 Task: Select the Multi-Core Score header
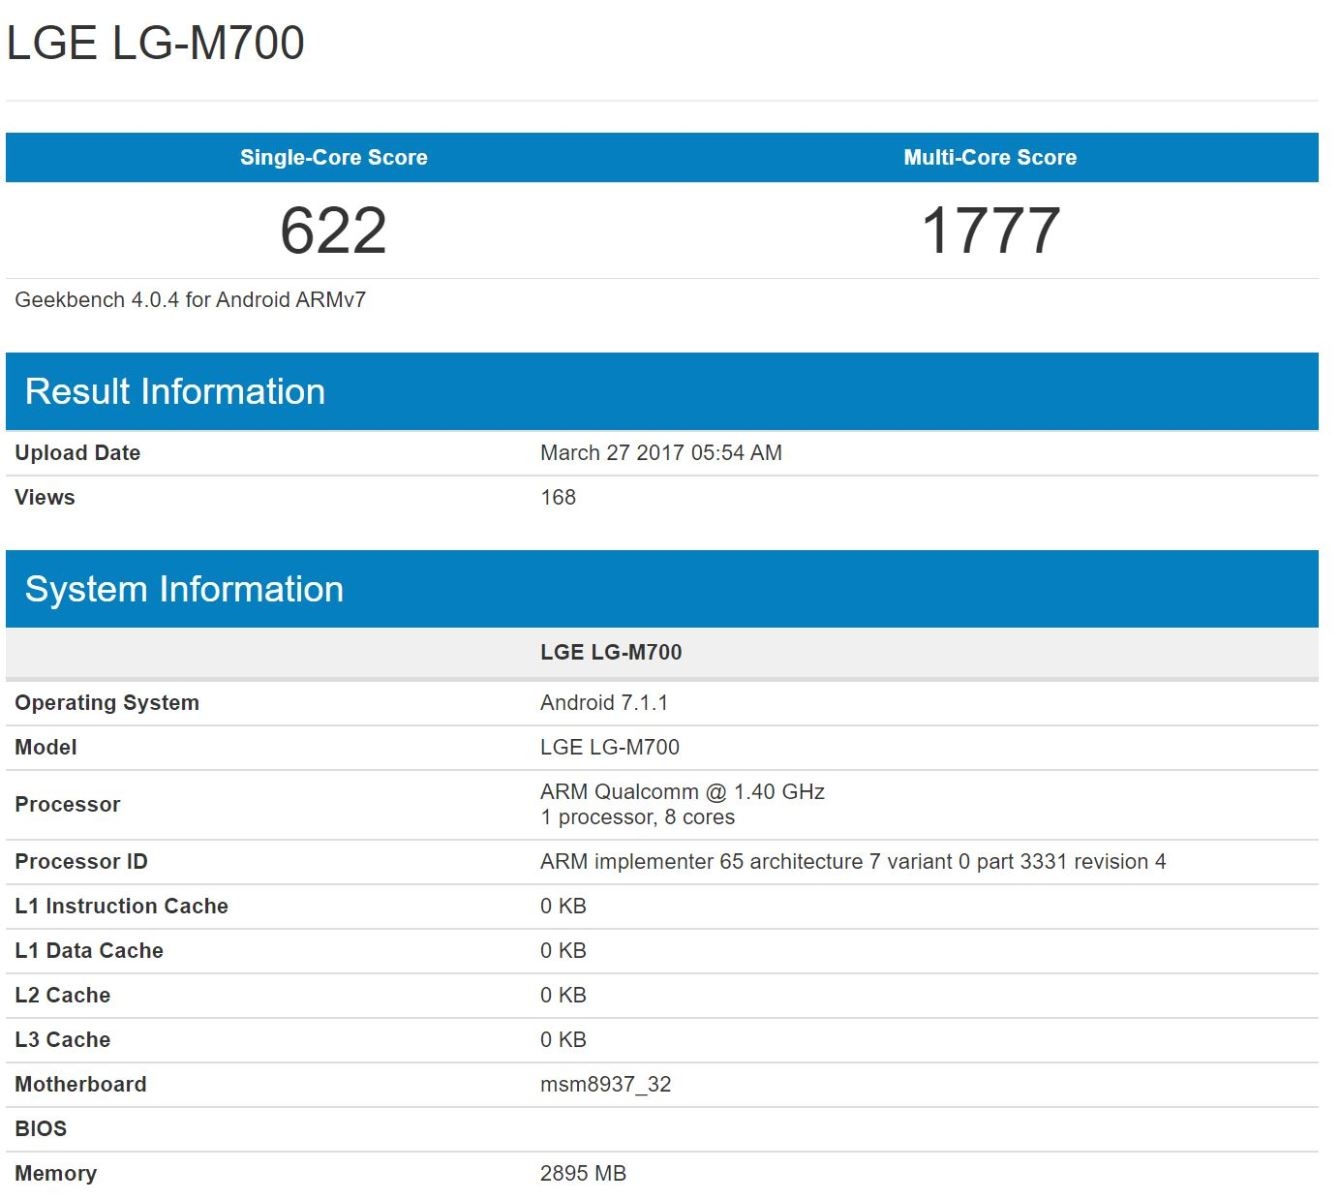click(990, 157)
